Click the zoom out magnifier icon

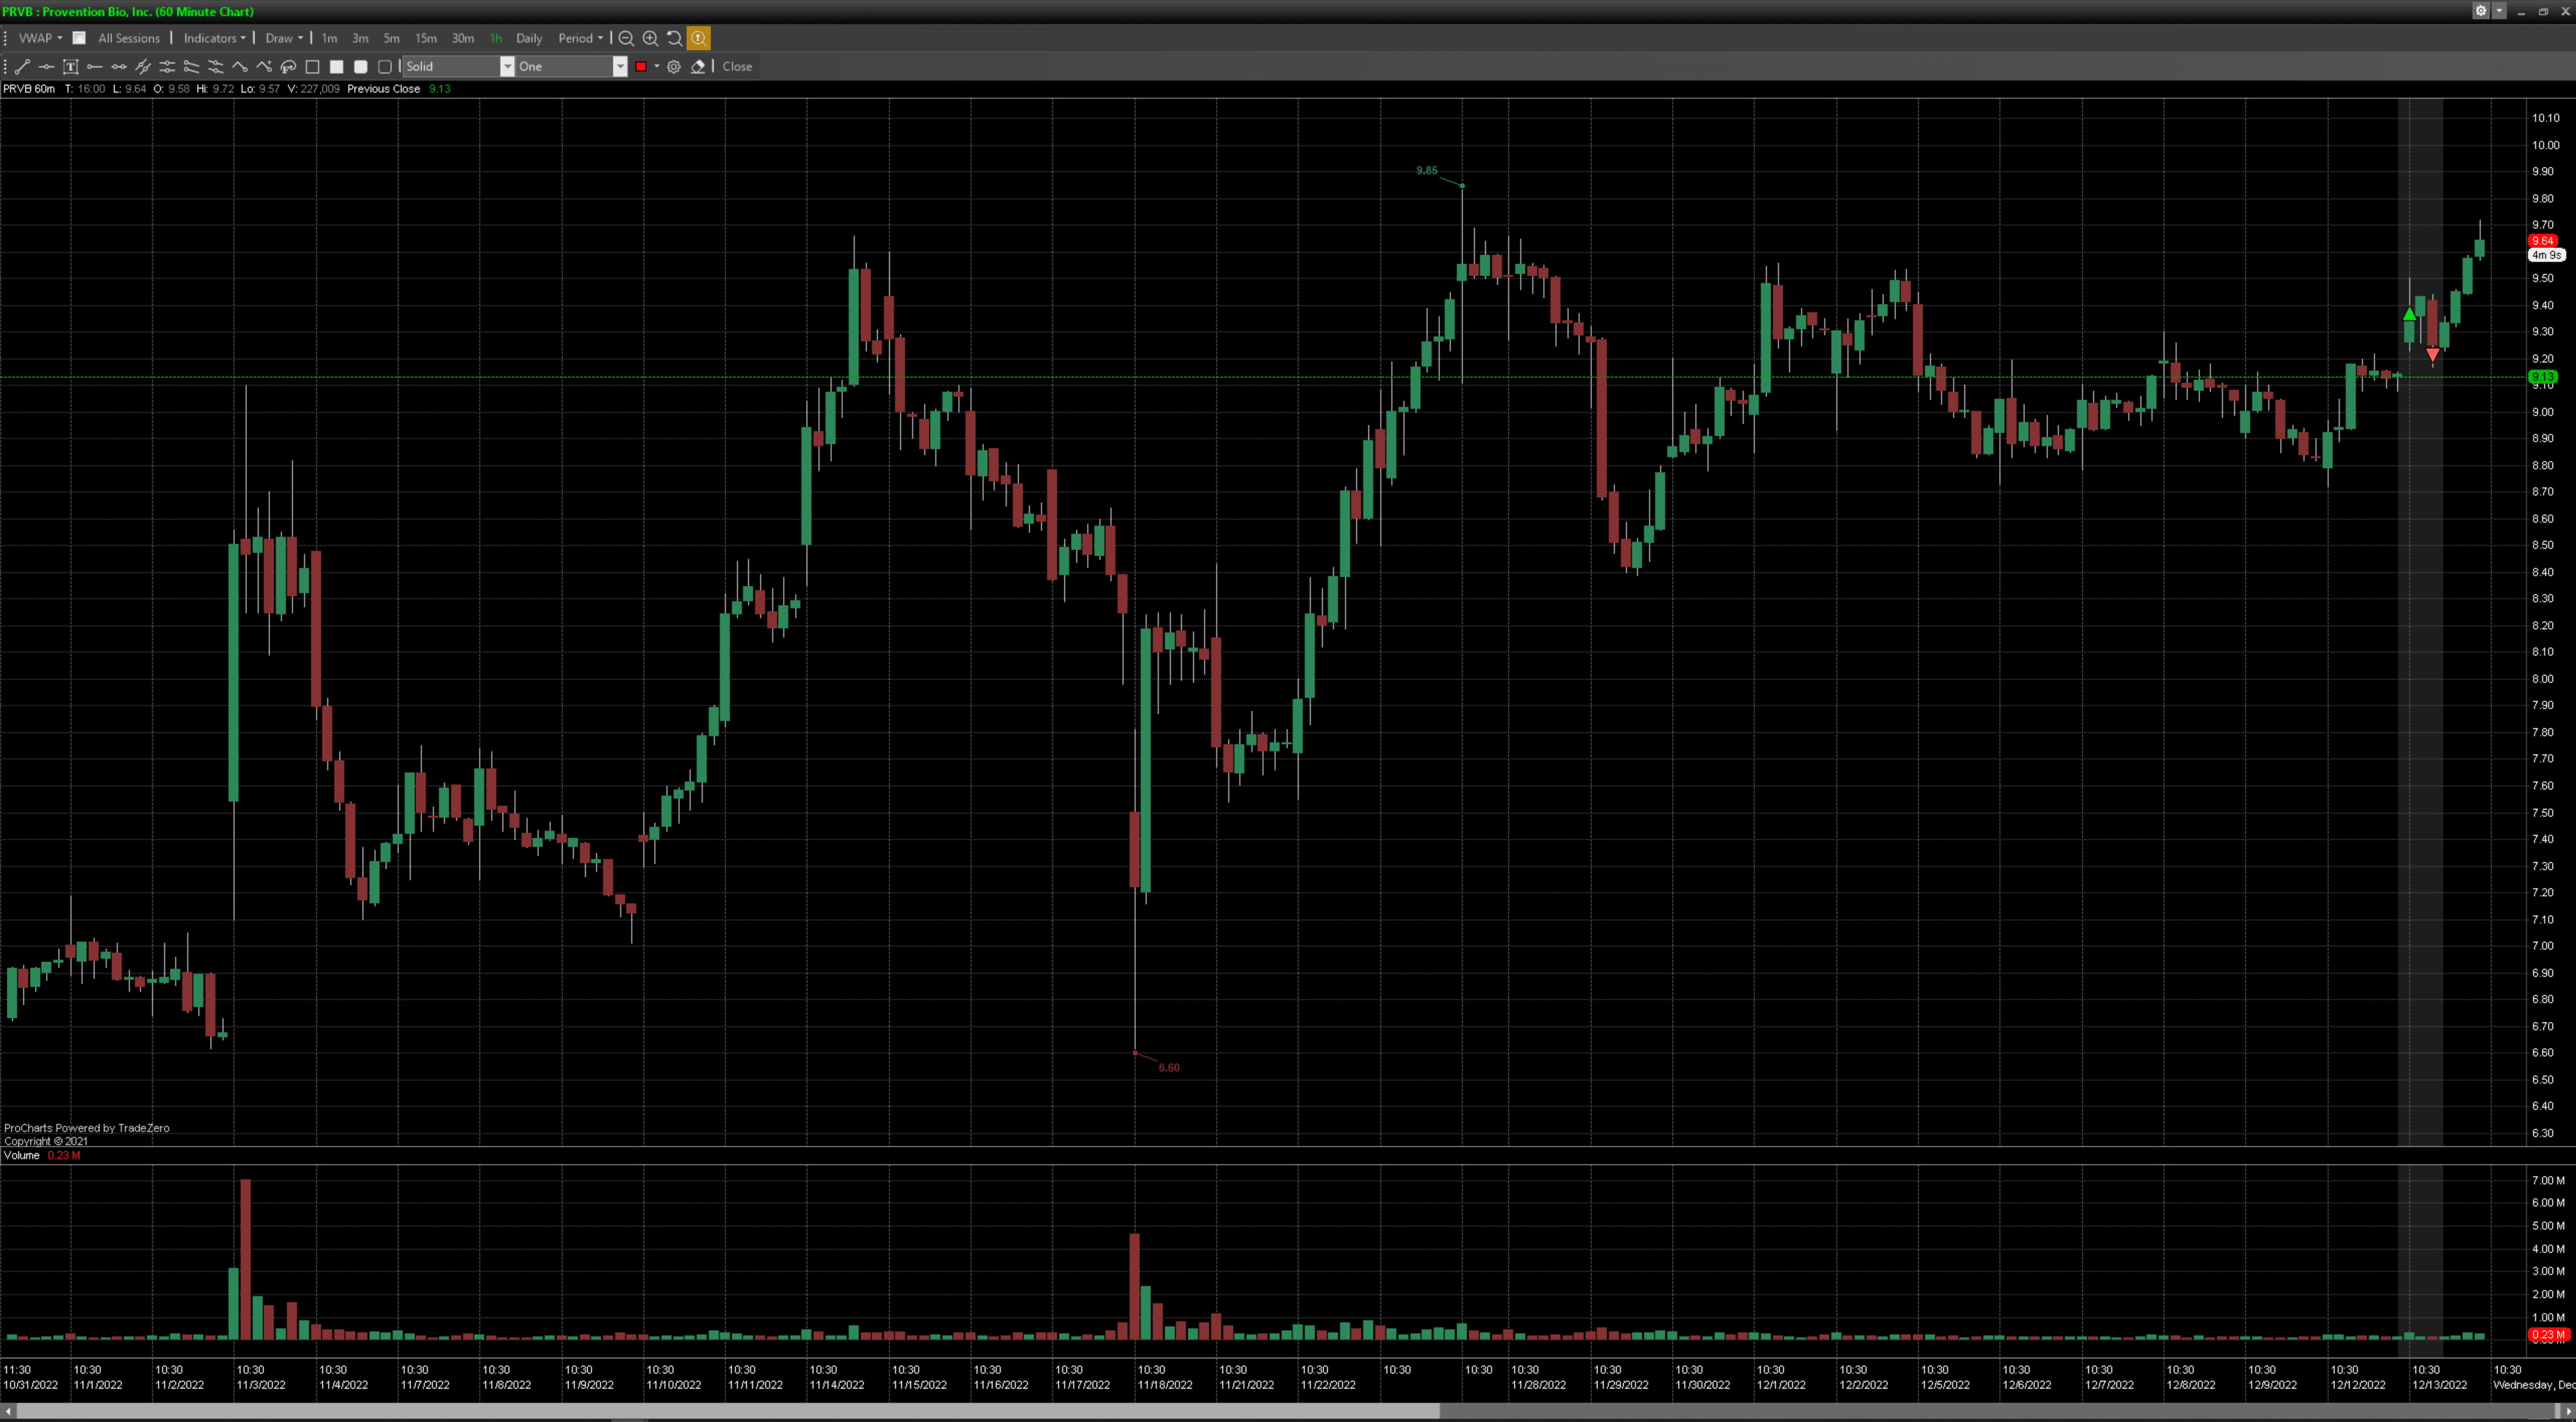[626, 38]
